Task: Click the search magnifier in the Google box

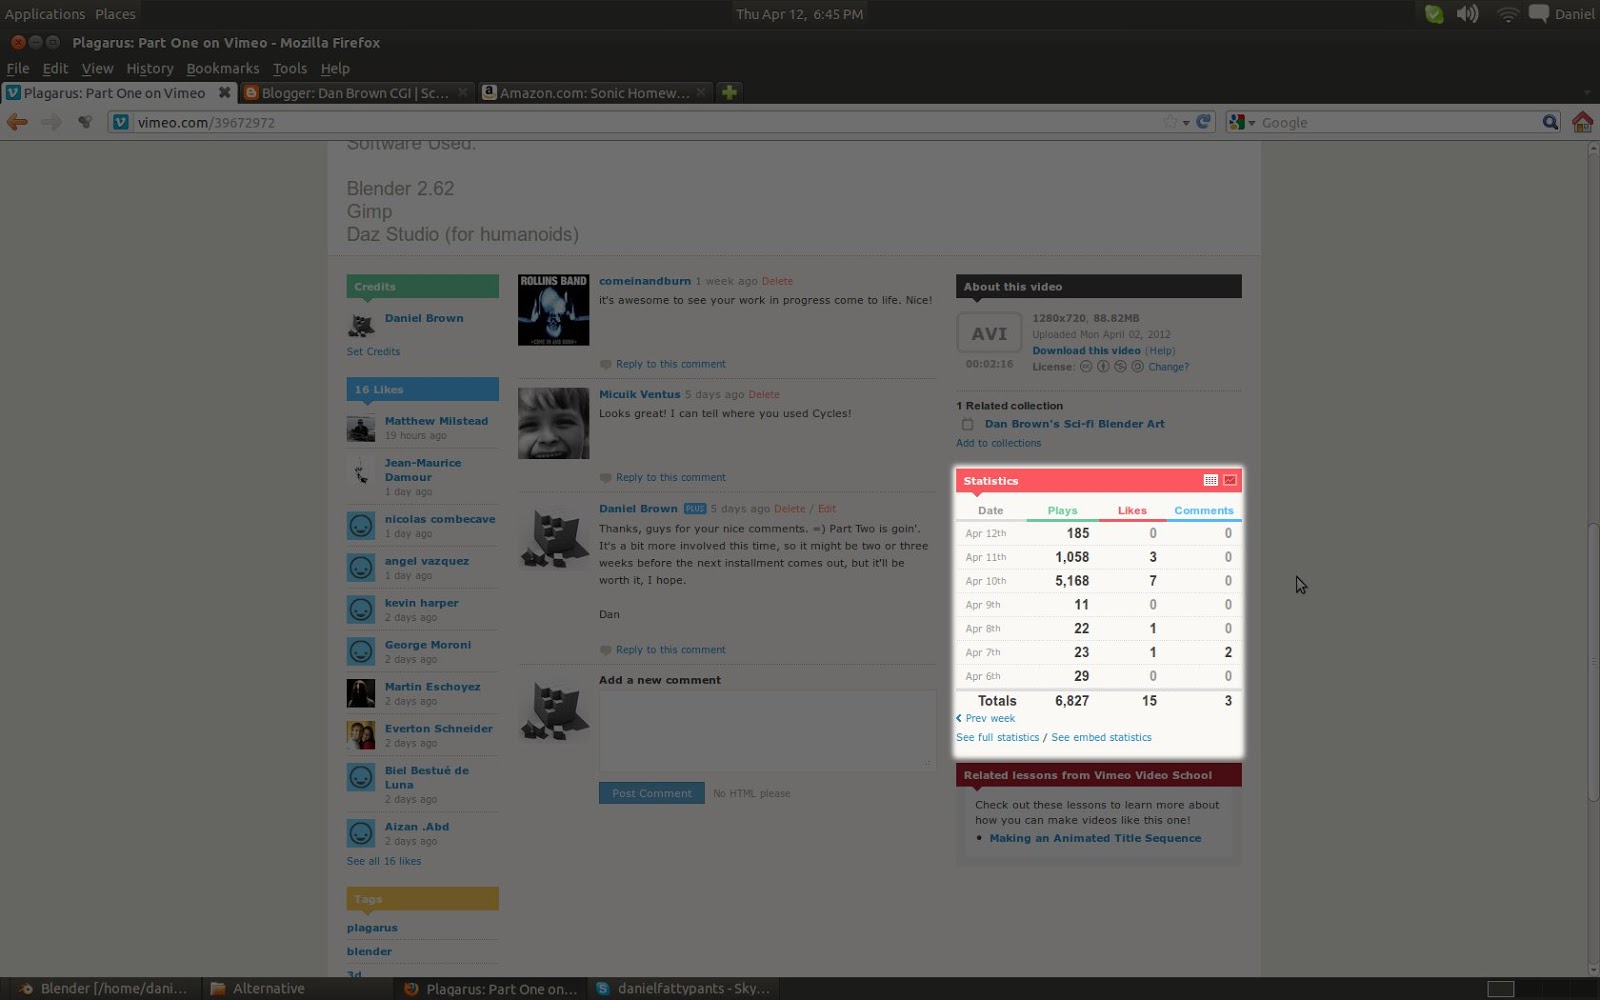Action: point(1550,122)
